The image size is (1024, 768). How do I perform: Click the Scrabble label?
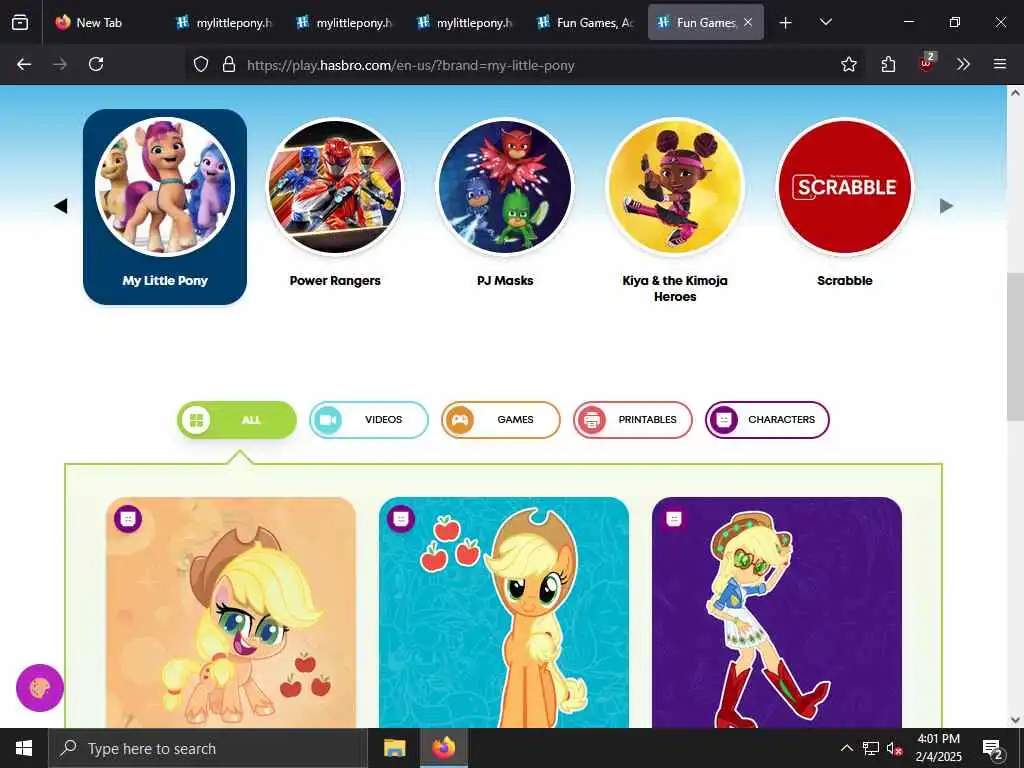pyautogui.click(x=845, y=281)
